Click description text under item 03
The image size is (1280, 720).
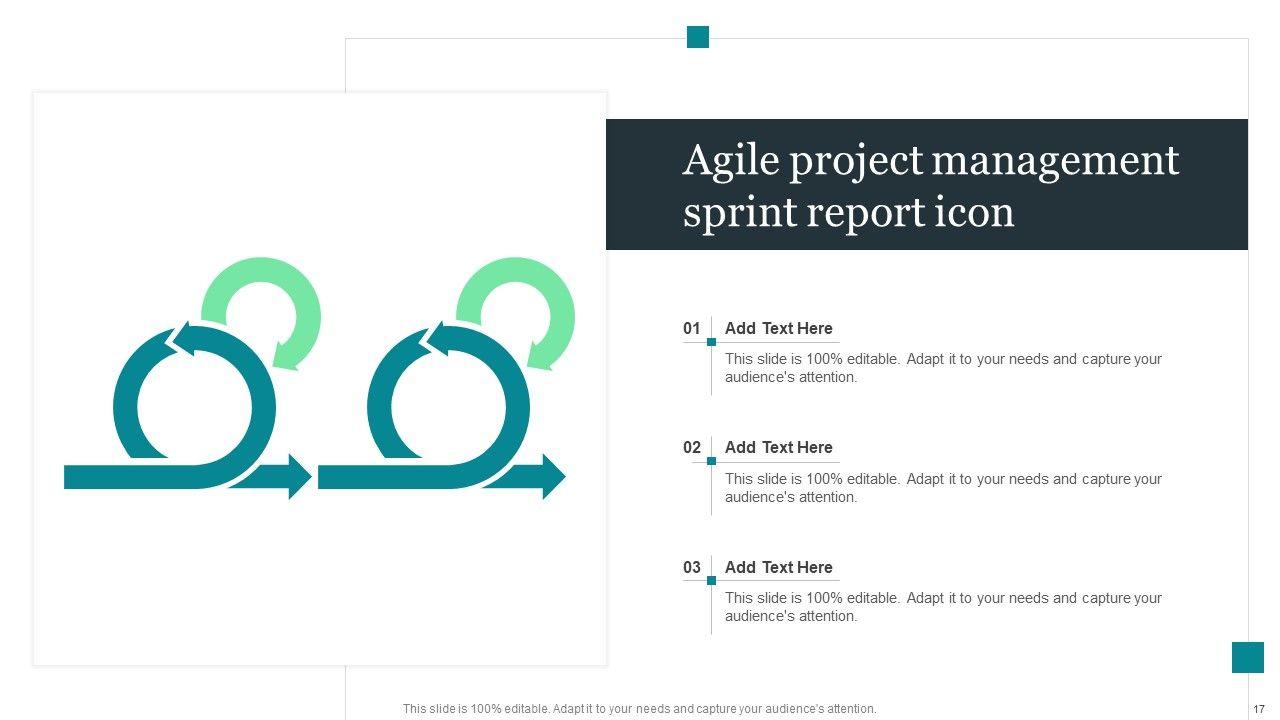(942, 607)
